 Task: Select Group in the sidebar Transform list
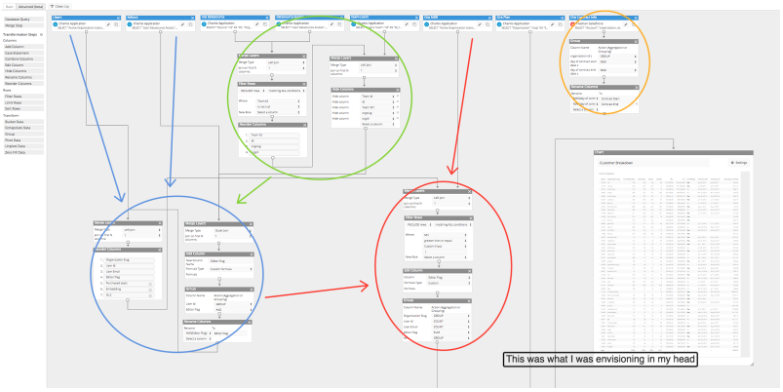[x=23, y=134]
